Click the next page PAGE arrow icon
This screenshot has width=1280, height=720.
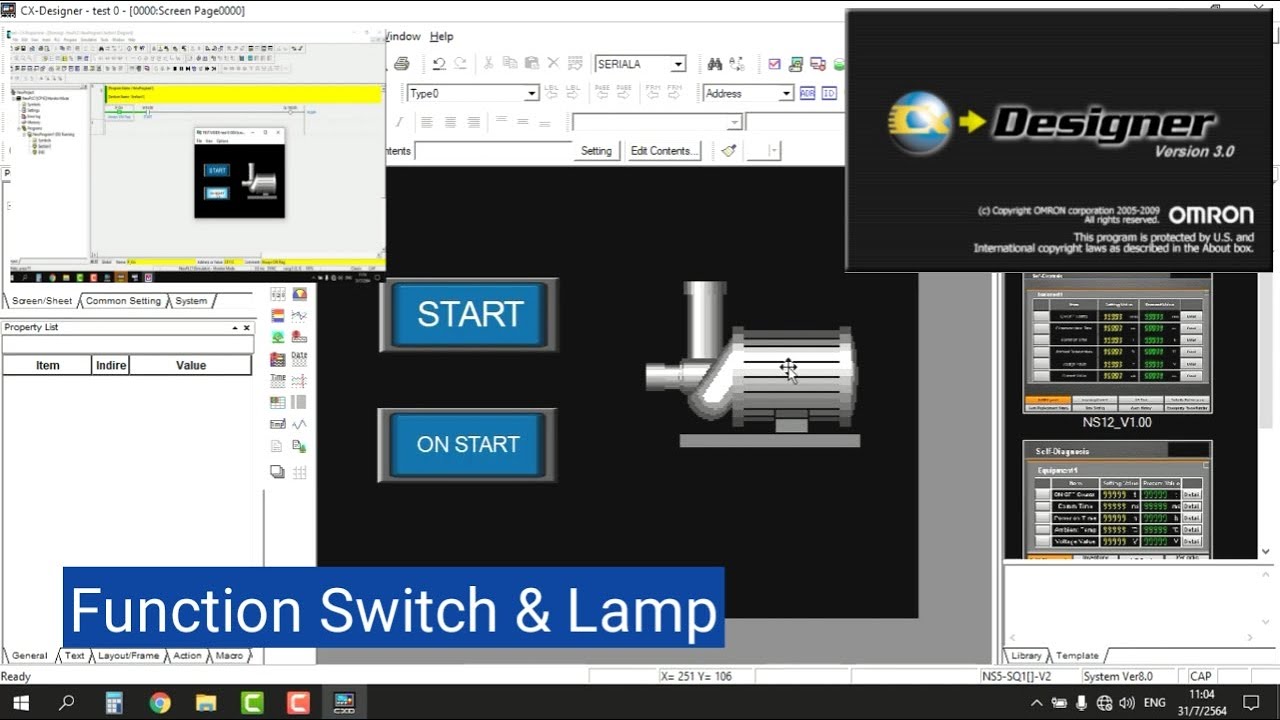[x=624, y=92]
